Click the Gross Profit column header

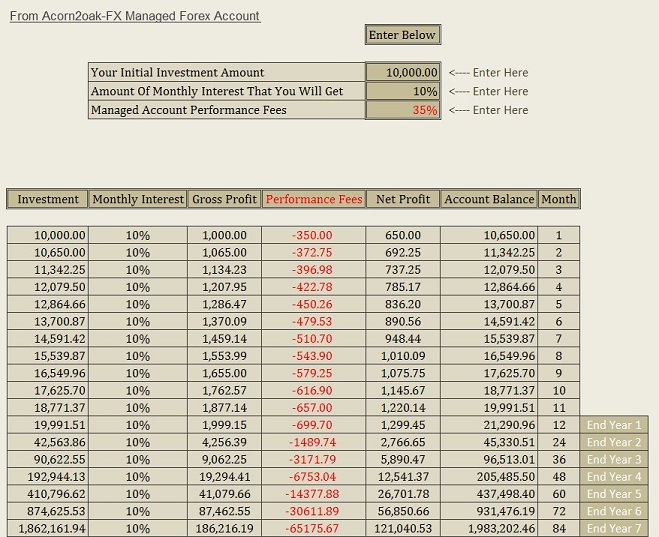(x=224, y=199)
